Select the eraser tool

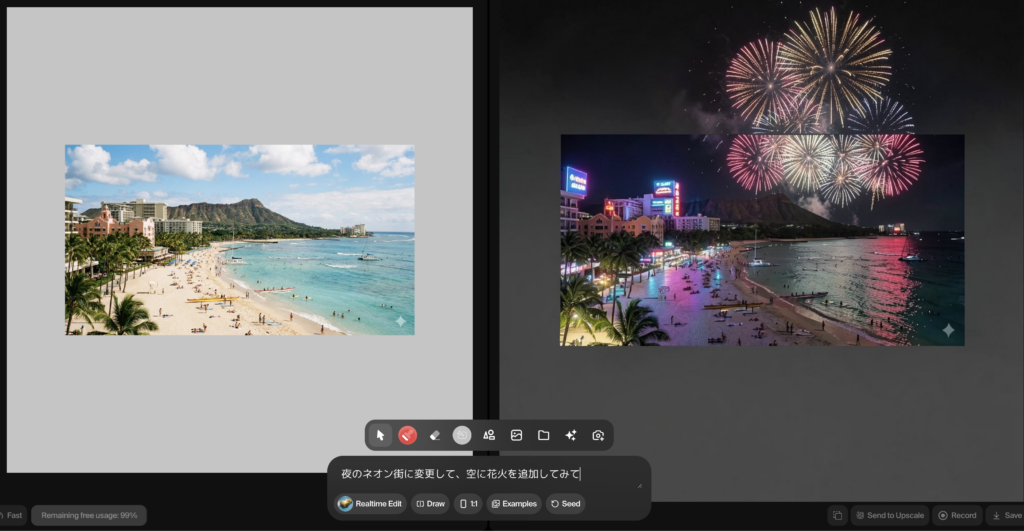coord(434,435)
